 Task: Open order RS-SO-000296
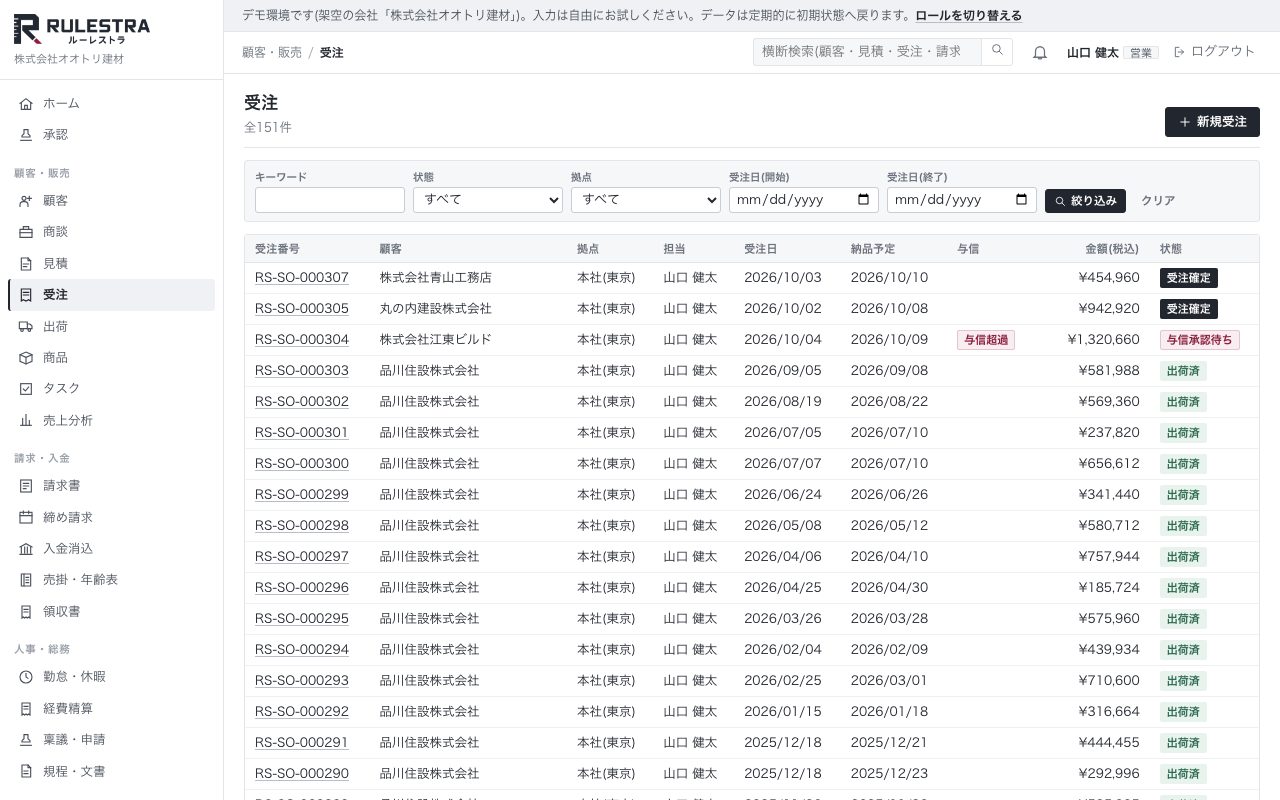302,588
